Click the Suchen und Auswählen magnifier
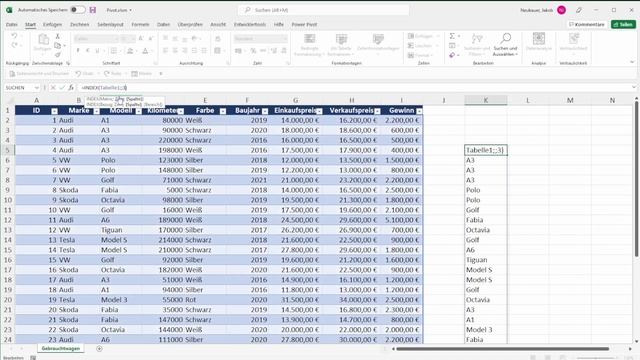The height and width of the screenshot is (360, 640). click(505, 39)
